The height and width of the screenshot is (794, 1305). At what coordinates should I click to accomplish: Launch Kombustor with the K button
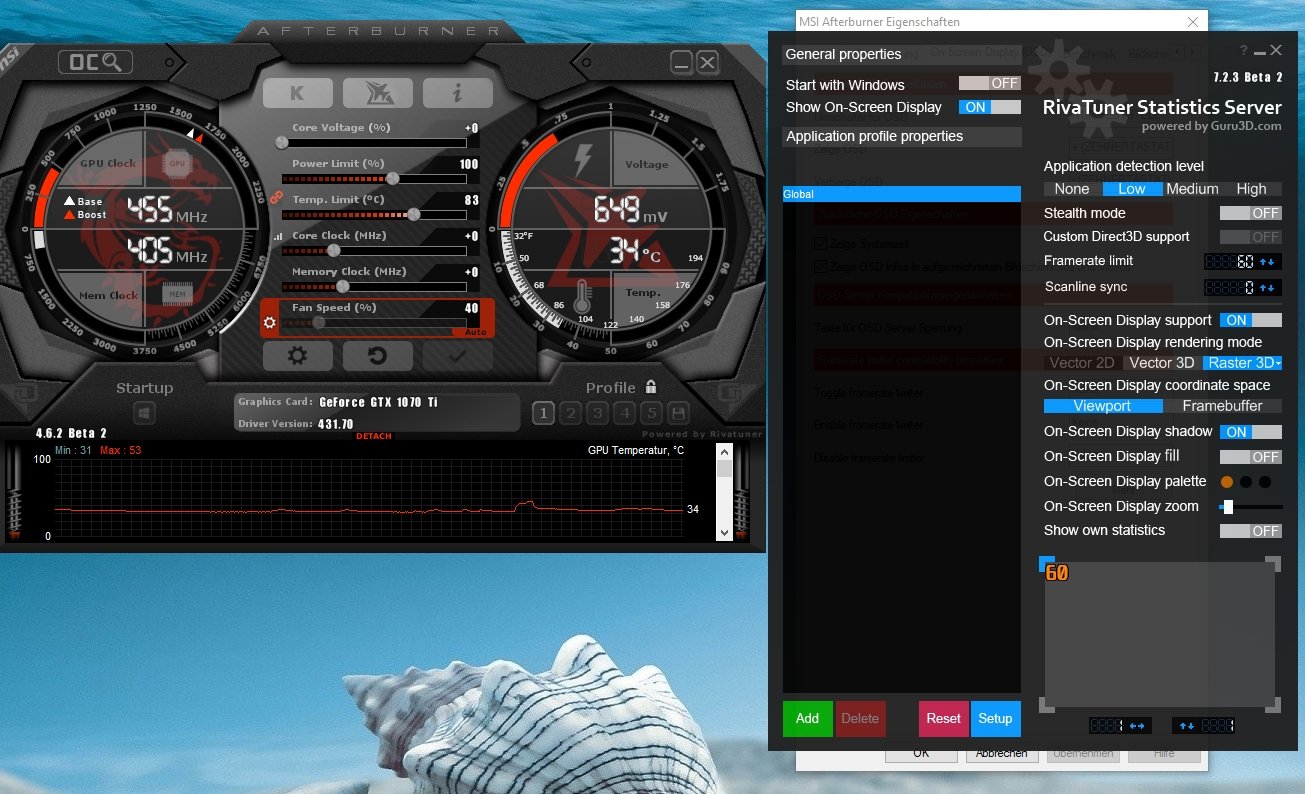click(297, 93)
